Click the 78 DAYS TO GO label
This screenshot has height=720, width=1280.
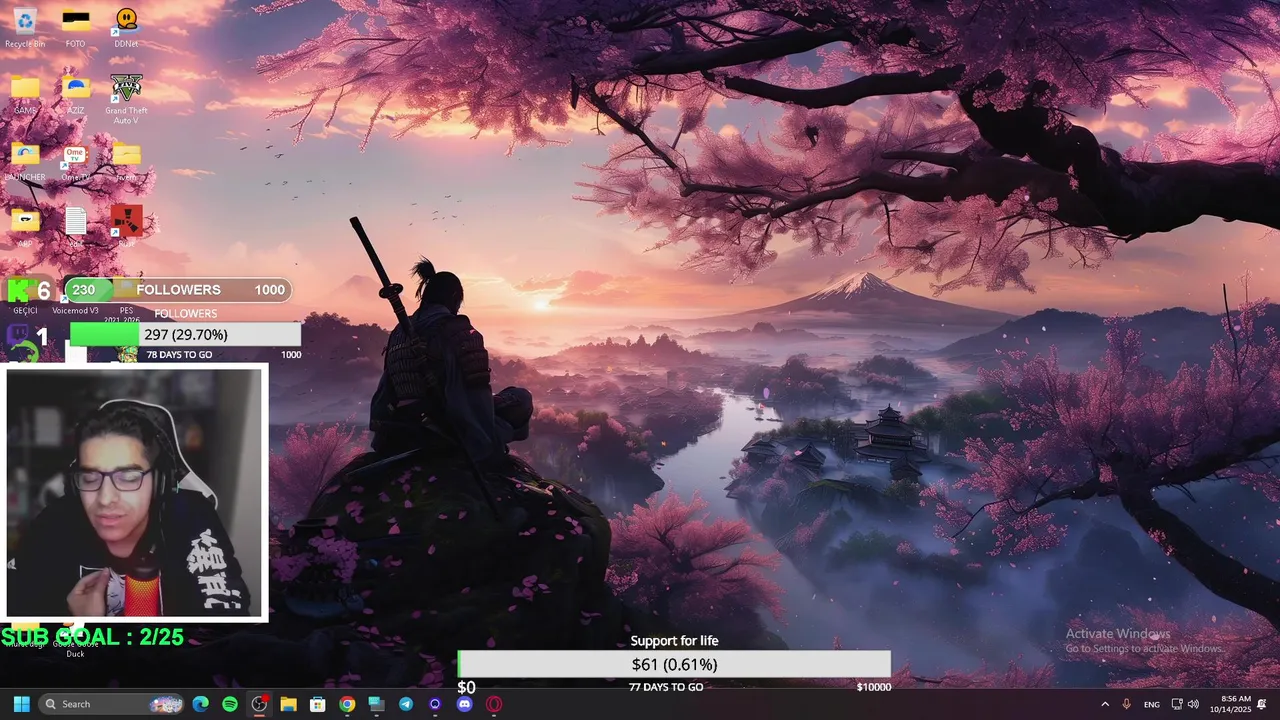(179, 355)
